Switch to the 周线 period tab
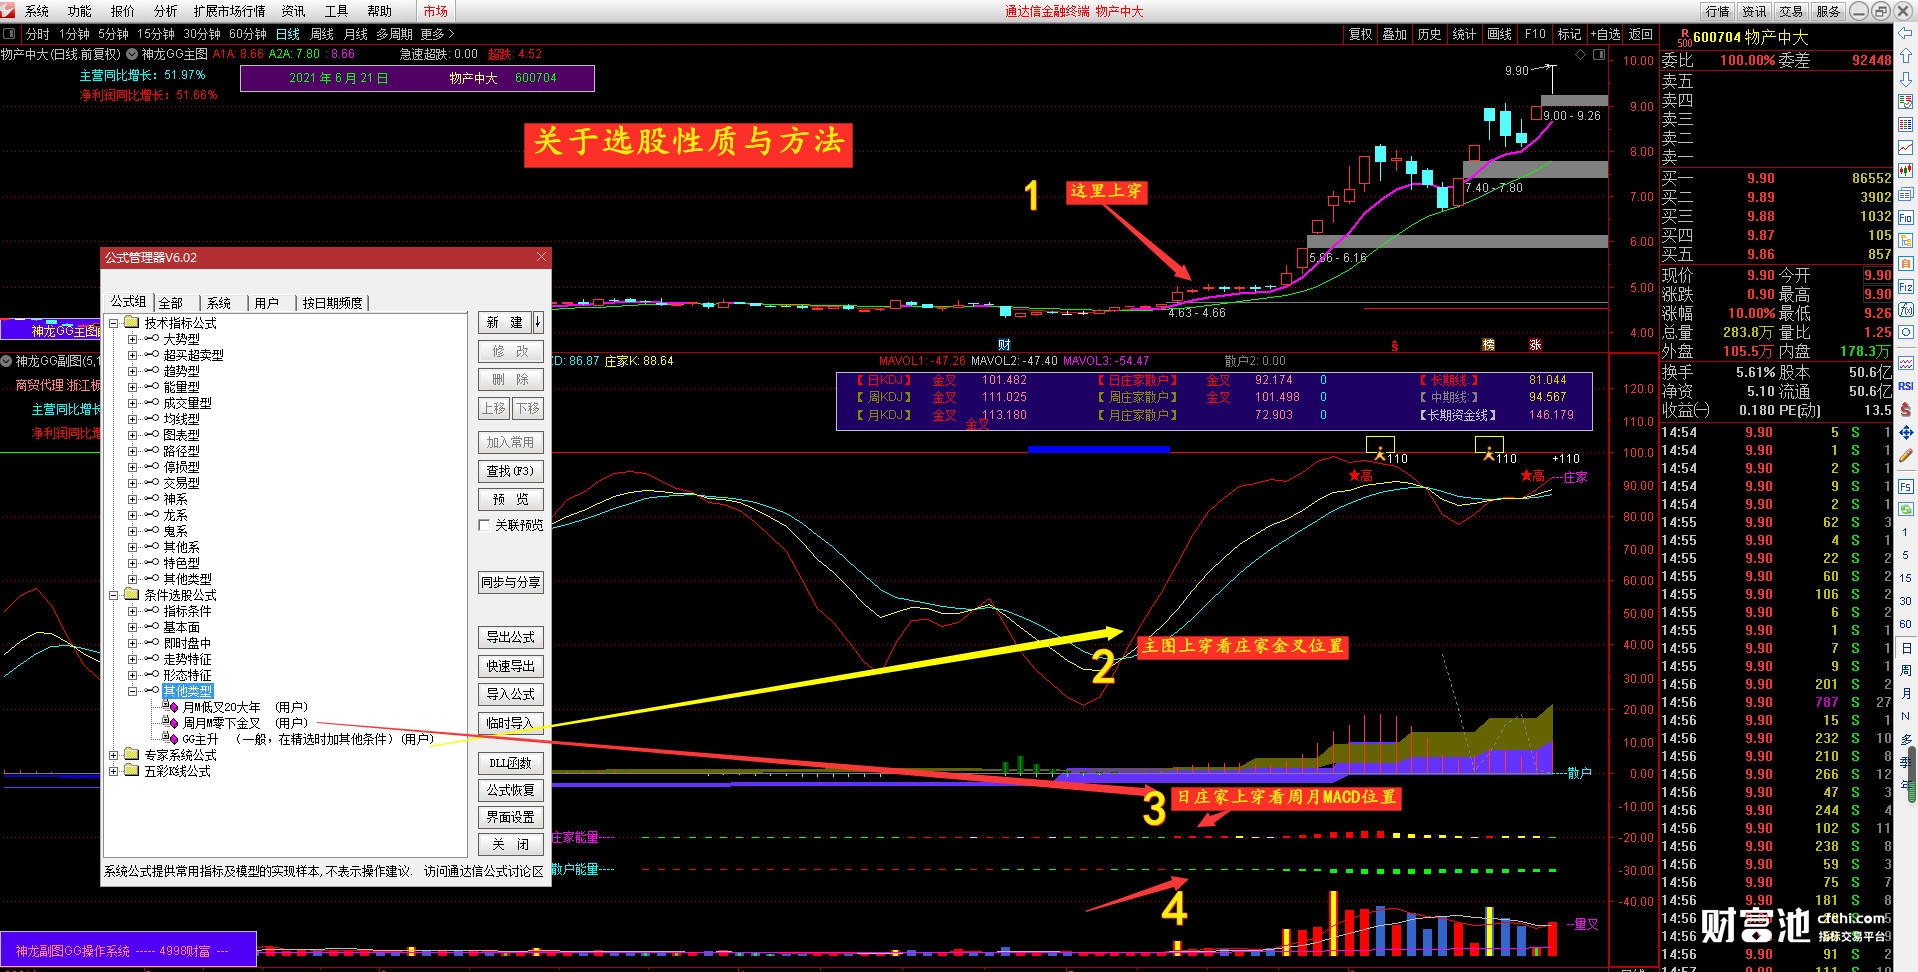1918x972 pixels. tap(322, 34)
